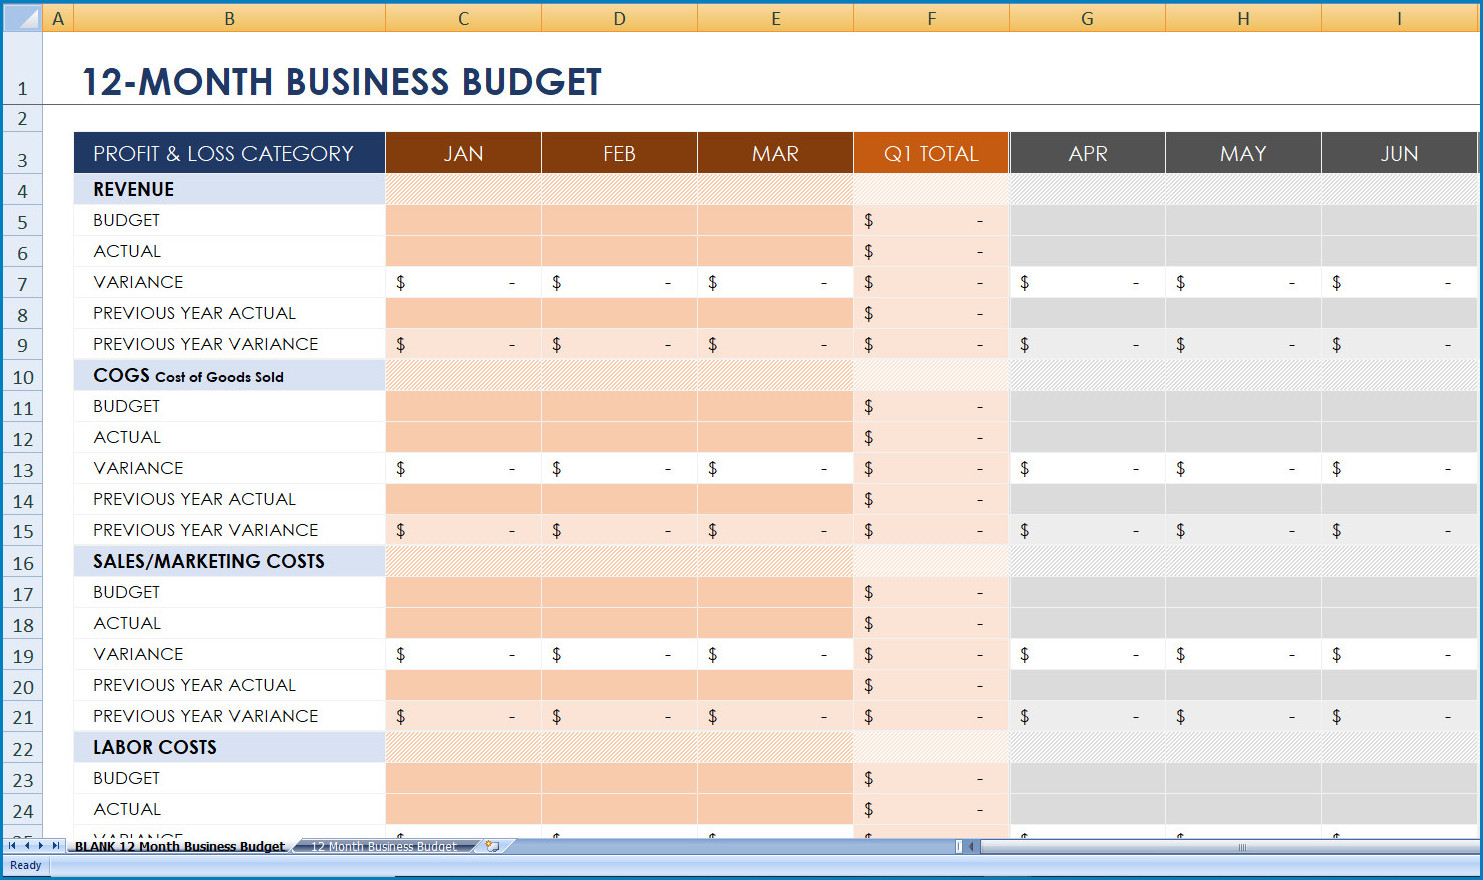
Task: Click the next sheet navigation arrow
Action: tap(41, 846)
